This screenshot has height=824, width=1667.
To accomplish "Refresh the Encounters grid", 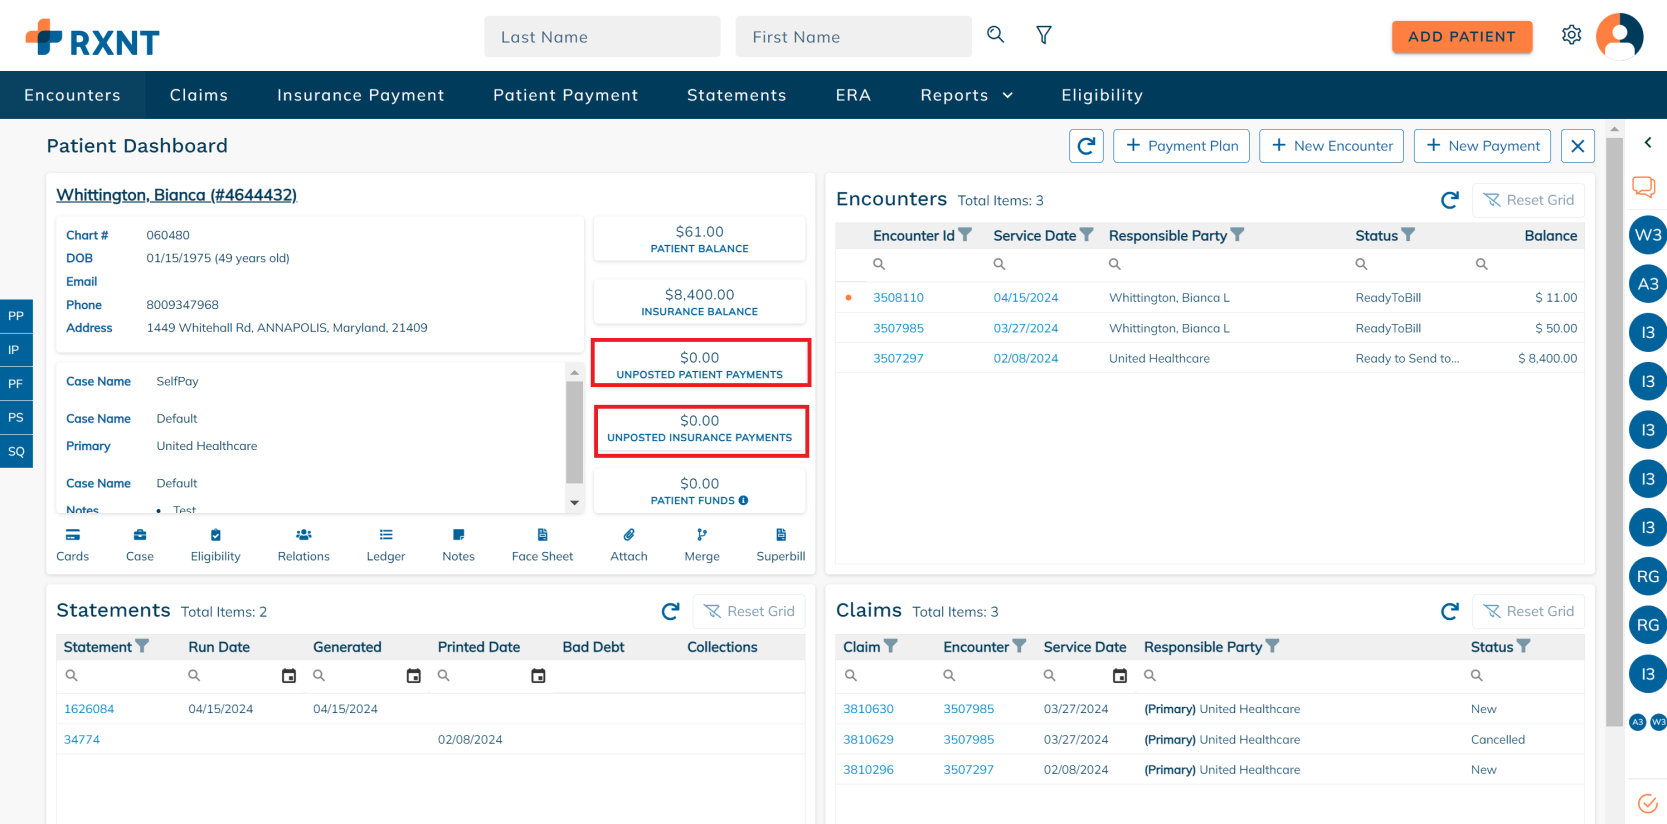I will point(1449,200).
